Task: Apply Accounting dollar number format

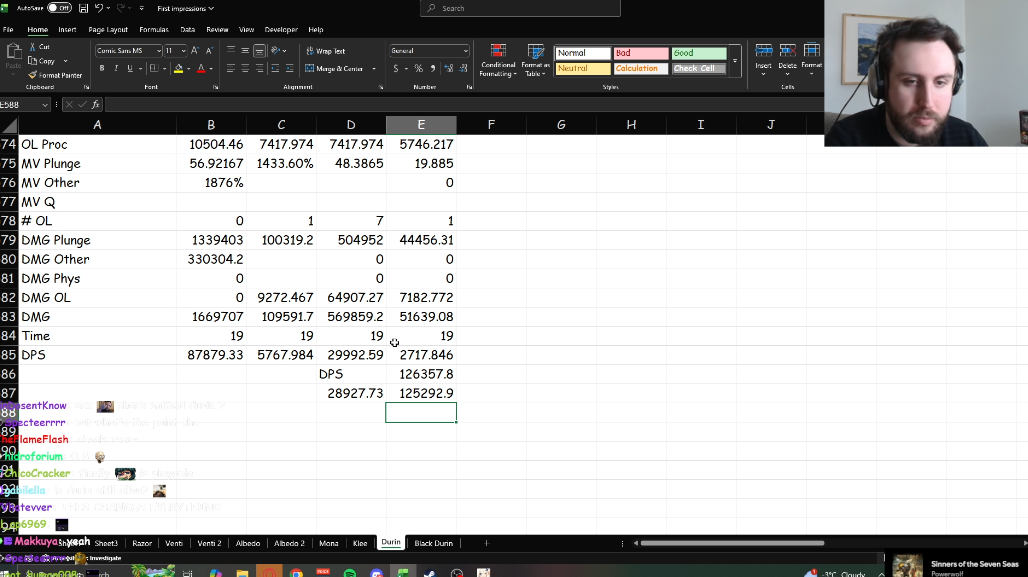Action: point(395,68)
